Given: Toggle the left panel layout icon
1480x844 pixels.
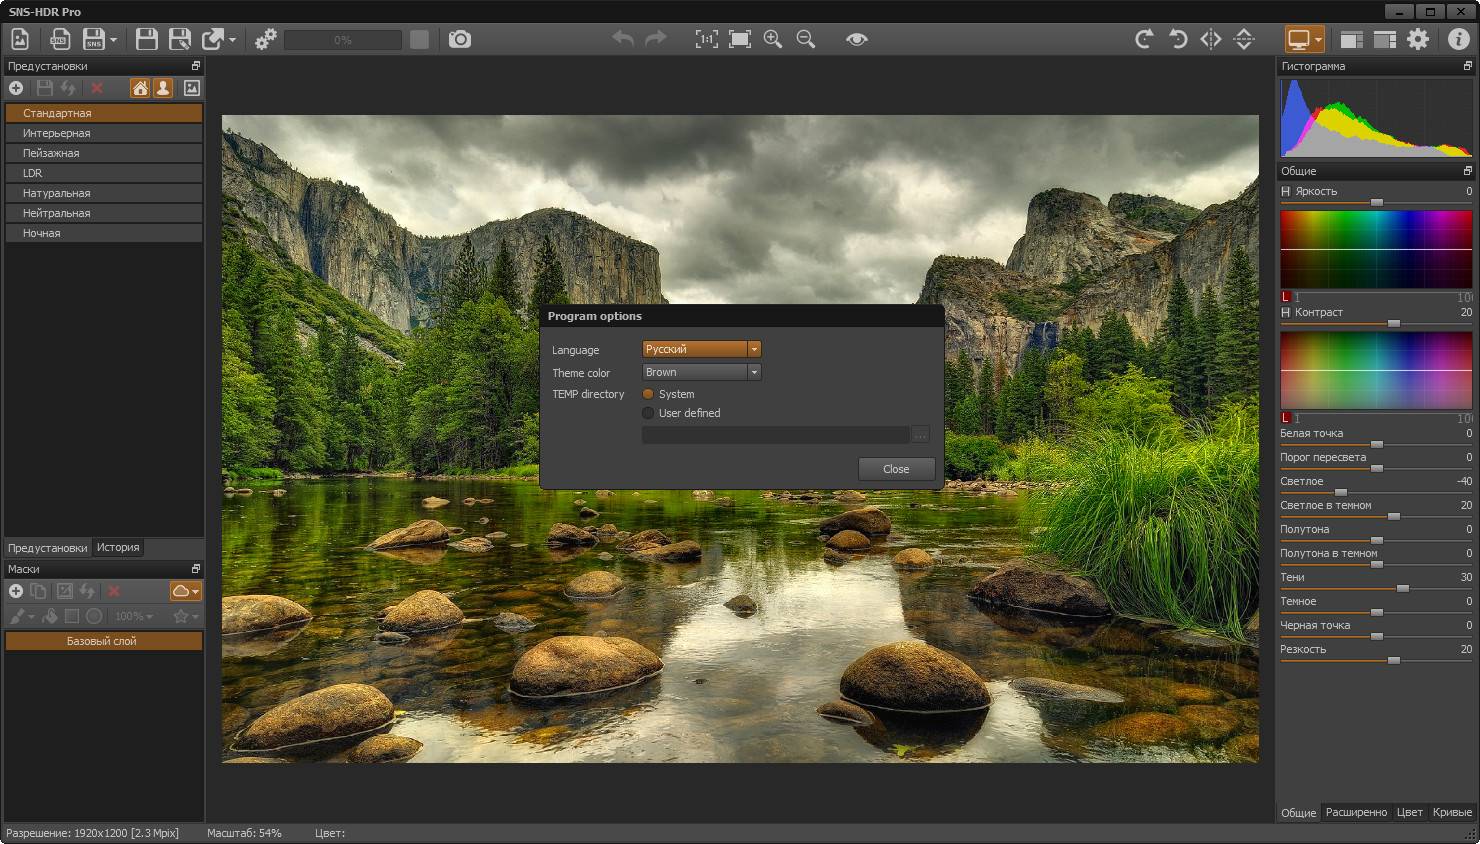Looking at the screenshot, I should pyautogui.click(x=1352, y=39).
